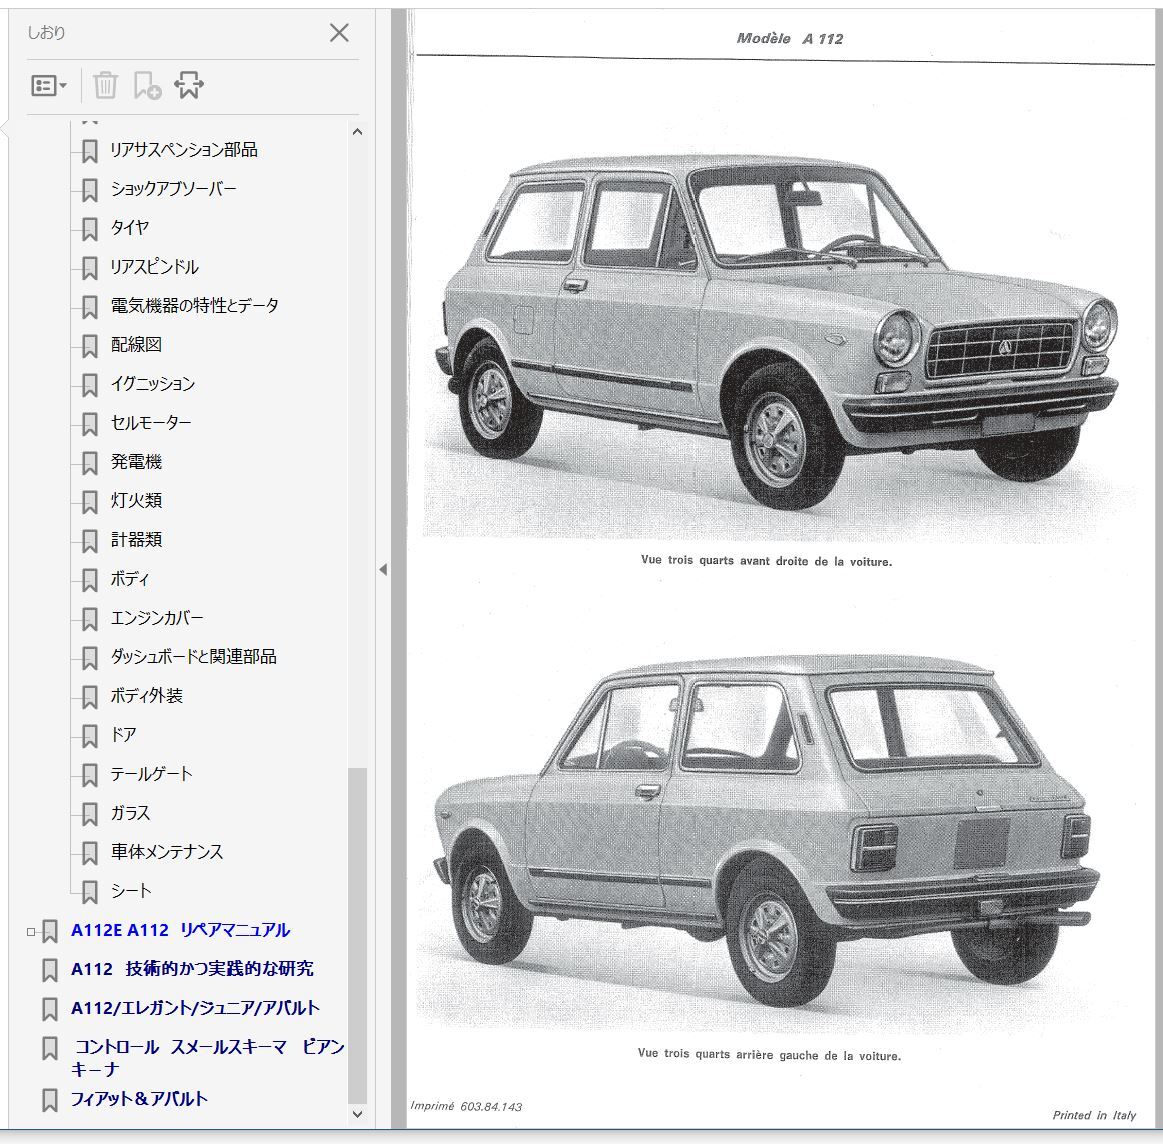The width and height of the screenshot is (1163, 1144).
Task: Open the 発電機 bookmark
Action: [x=136, y=462]
